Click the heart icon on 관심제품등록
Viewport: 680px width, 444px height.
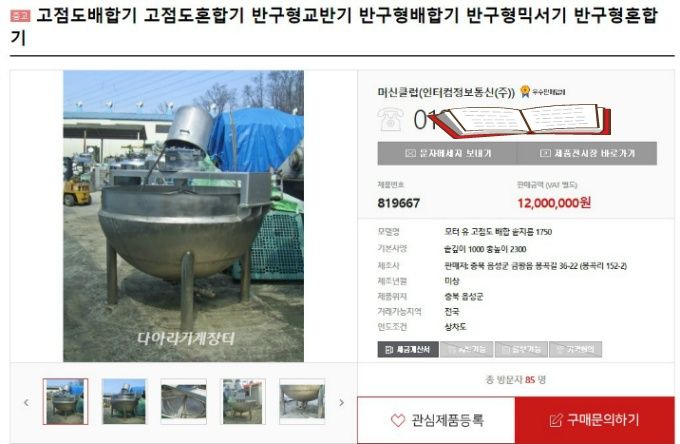click(x=398, y=420)
